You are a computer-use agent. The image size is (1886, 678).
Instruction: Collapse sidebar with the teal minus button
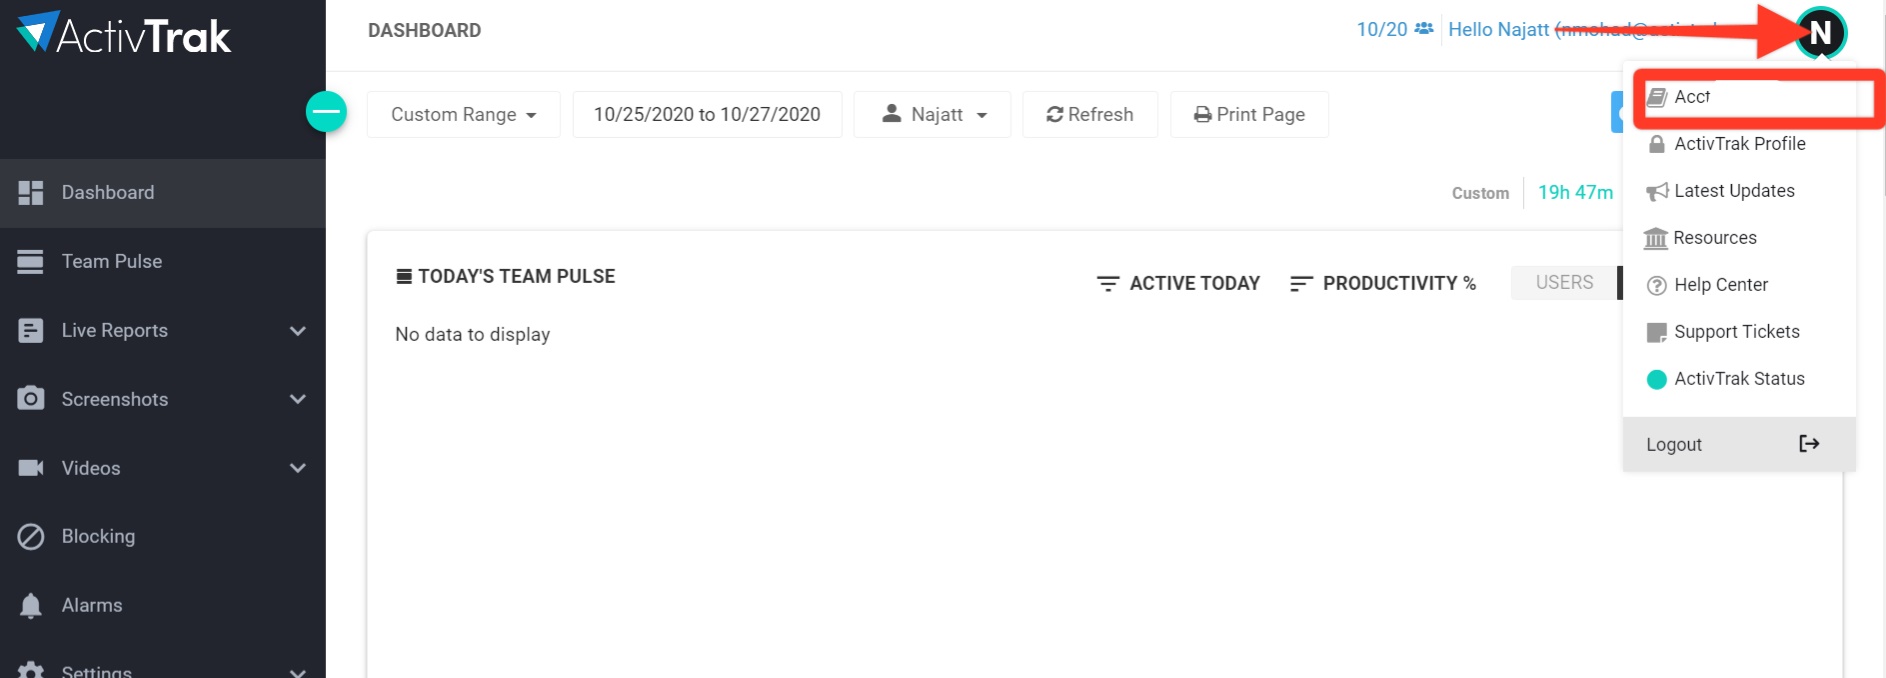[x=326, y=111]
